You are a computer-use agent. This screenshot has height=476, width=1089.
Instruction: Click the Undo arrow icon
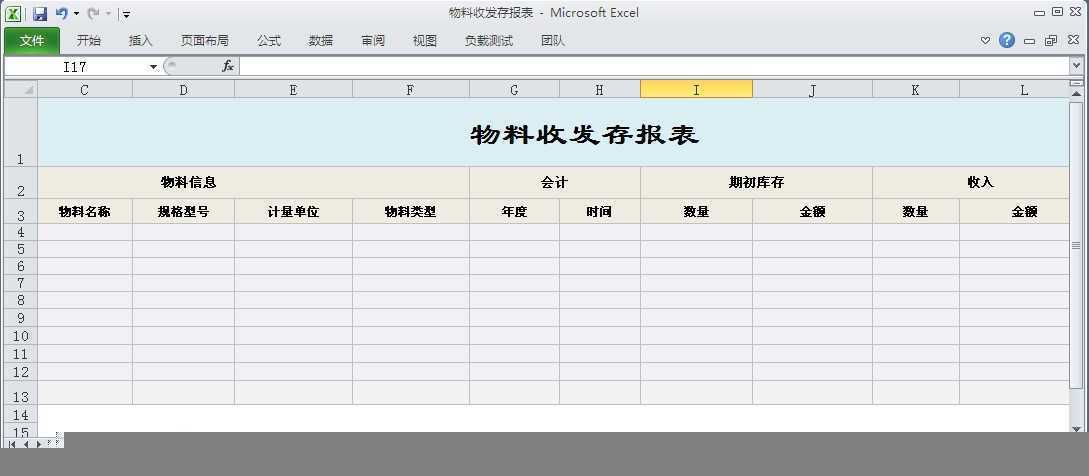(x=61, y=13)
